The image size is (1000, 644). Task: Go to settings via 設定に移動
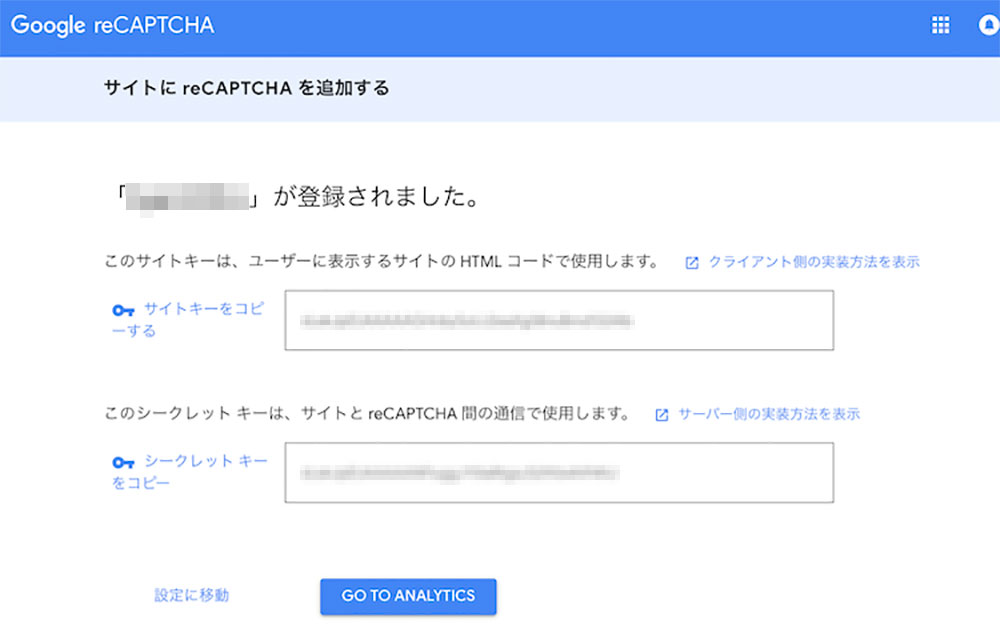click(x=191, y=595)
